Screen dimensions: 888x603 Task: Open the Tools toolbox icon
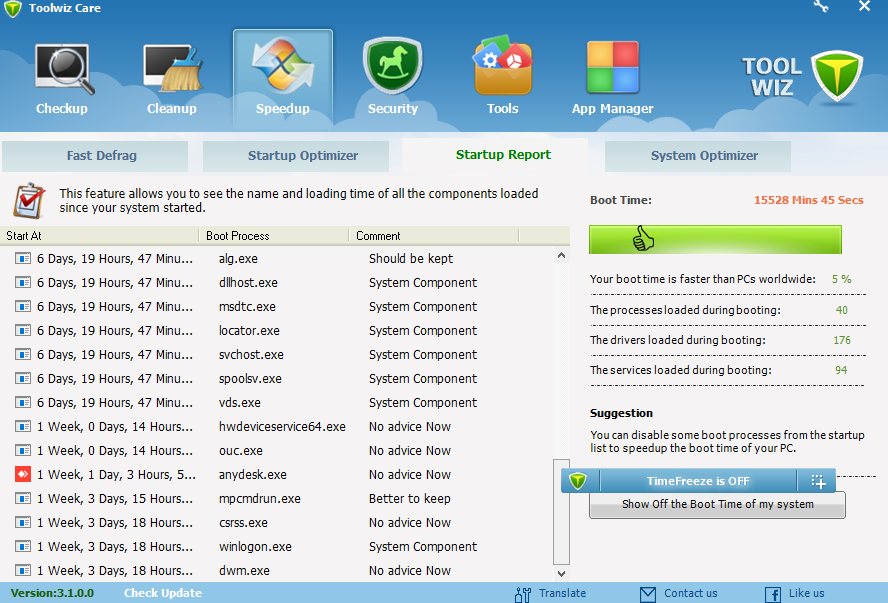(502, 65)
